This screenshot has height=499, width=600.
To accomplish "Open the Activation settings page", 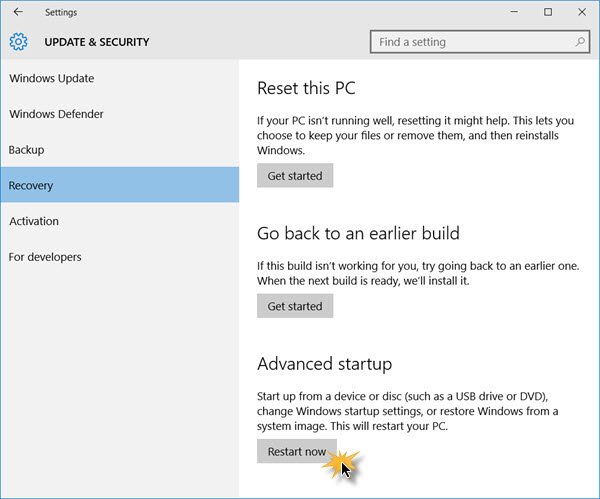I will pos(34,221).
